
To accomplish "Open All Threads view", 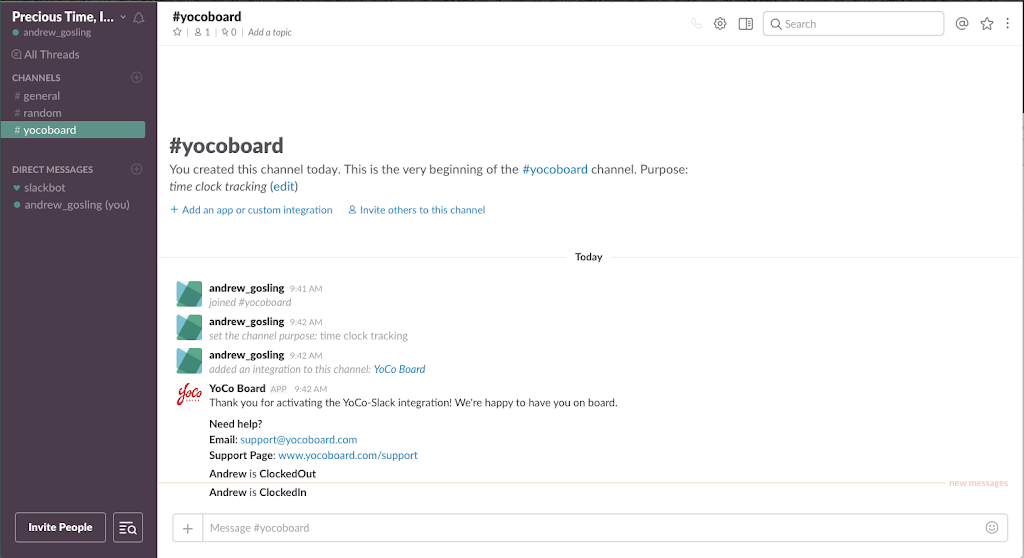I will pos(46,55).
